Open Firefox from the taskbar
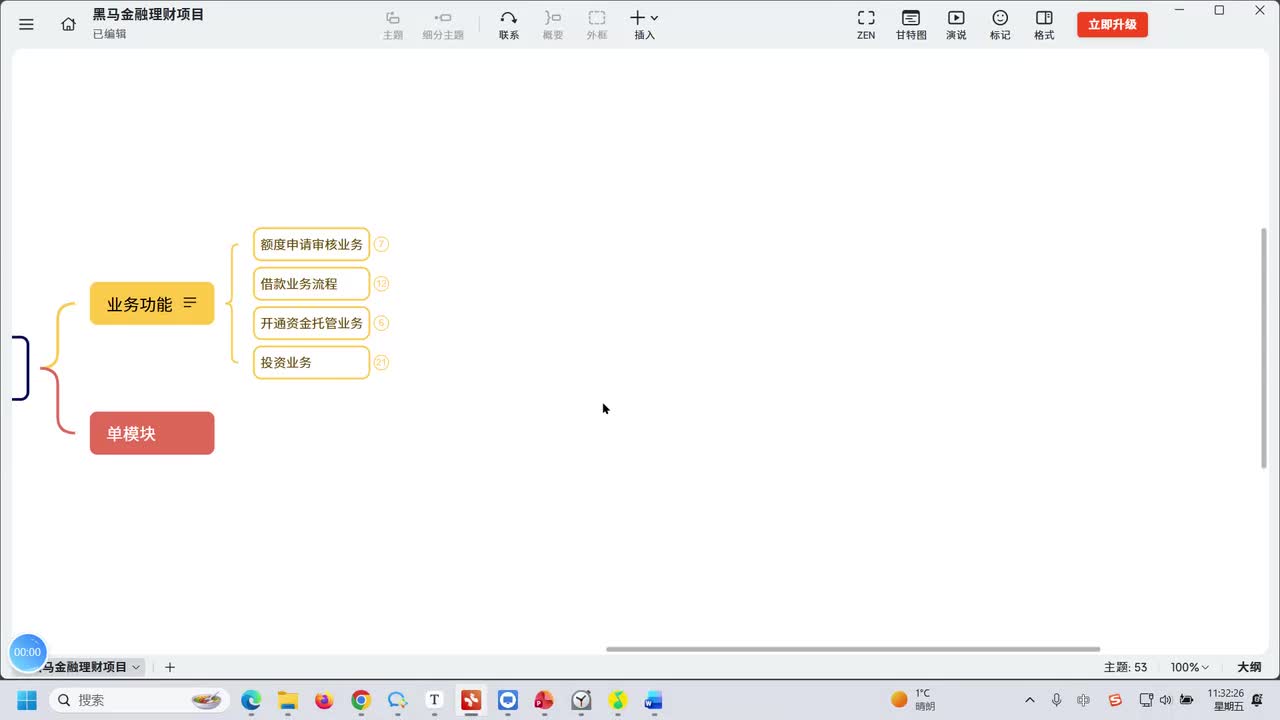This screenshot has height=720, width=1280. [324, 700]
